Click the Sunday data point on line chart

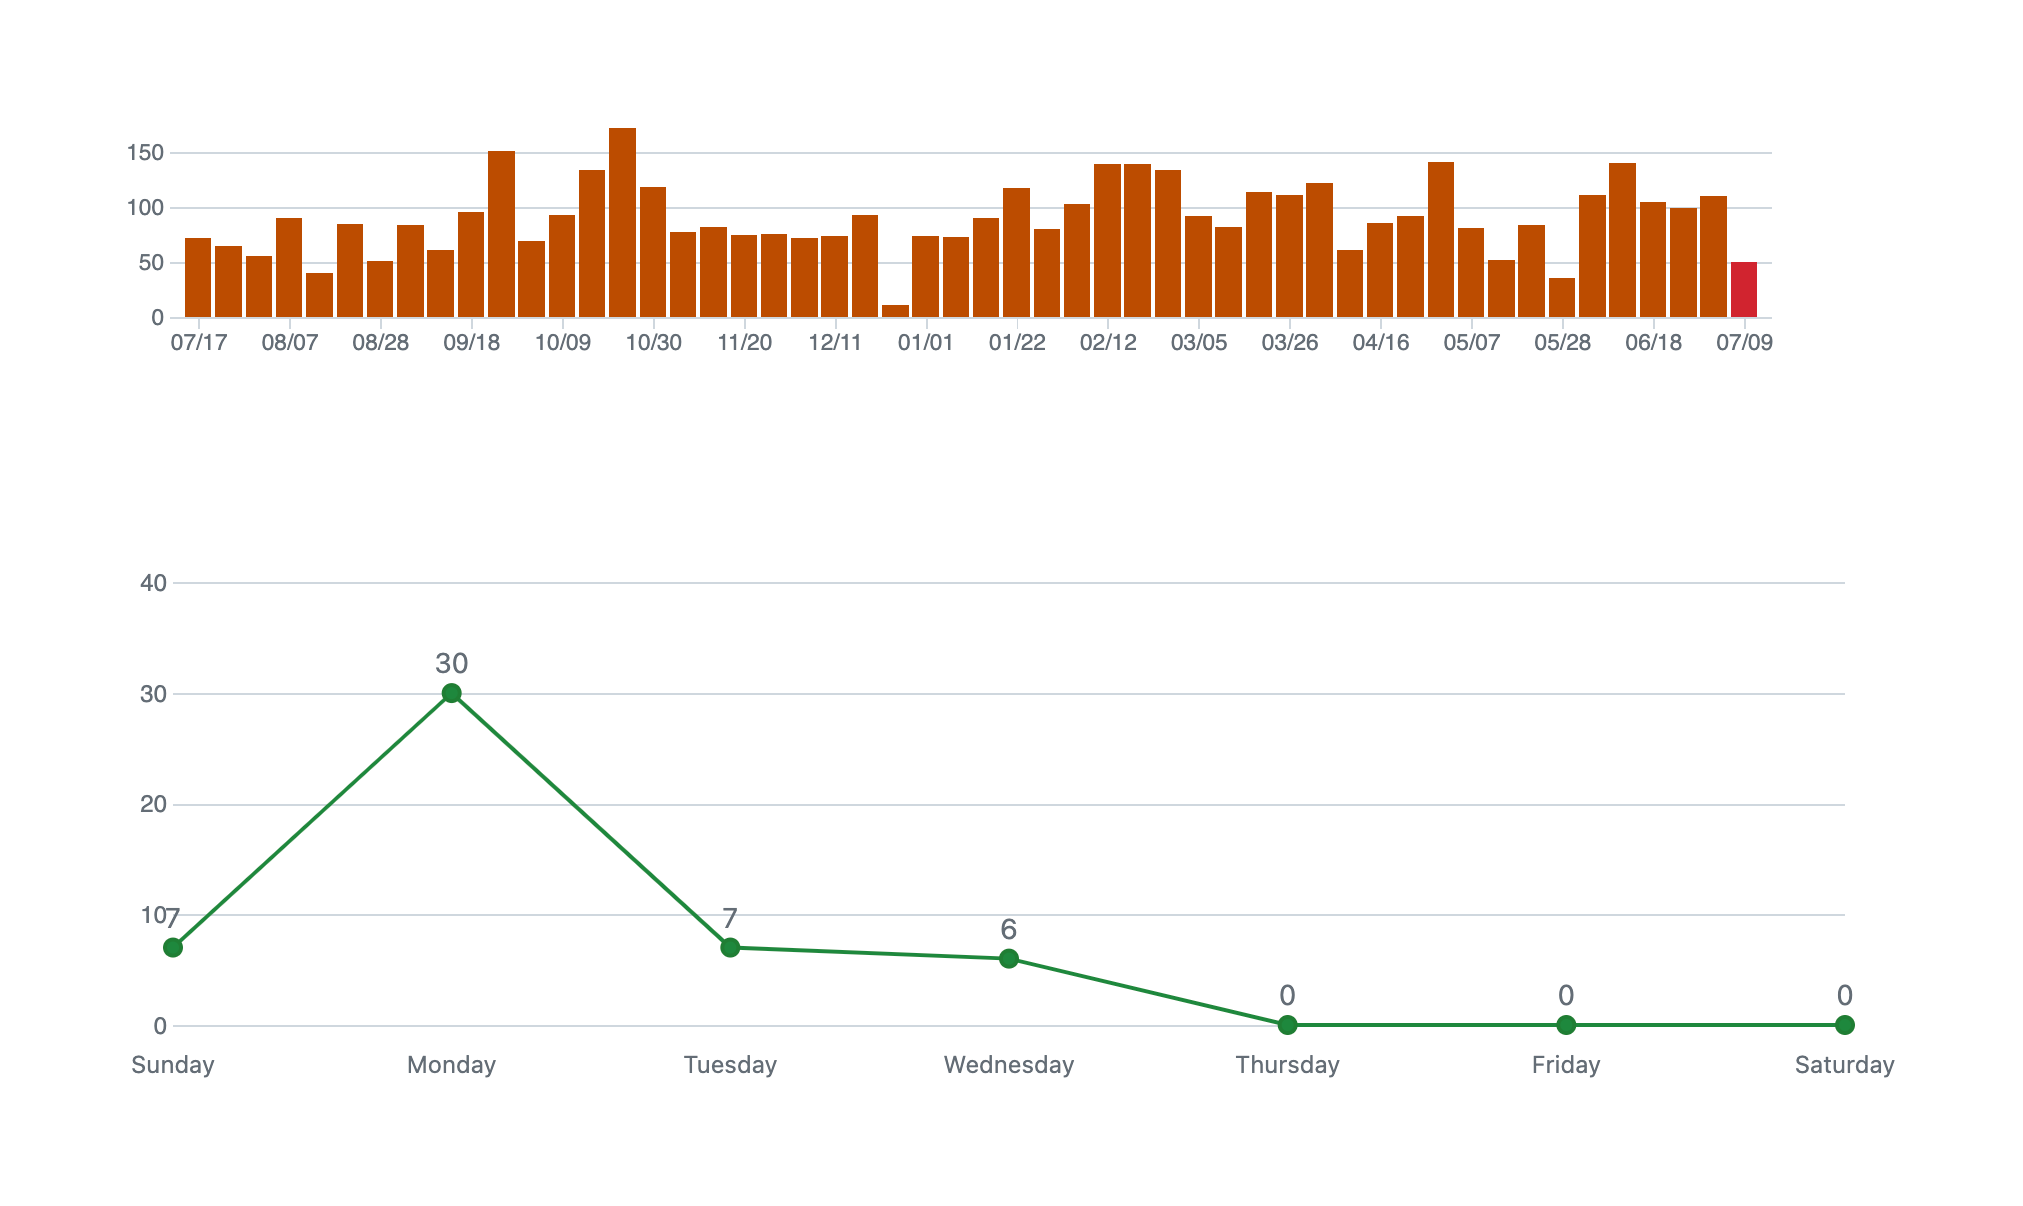[x=173, y=947]
